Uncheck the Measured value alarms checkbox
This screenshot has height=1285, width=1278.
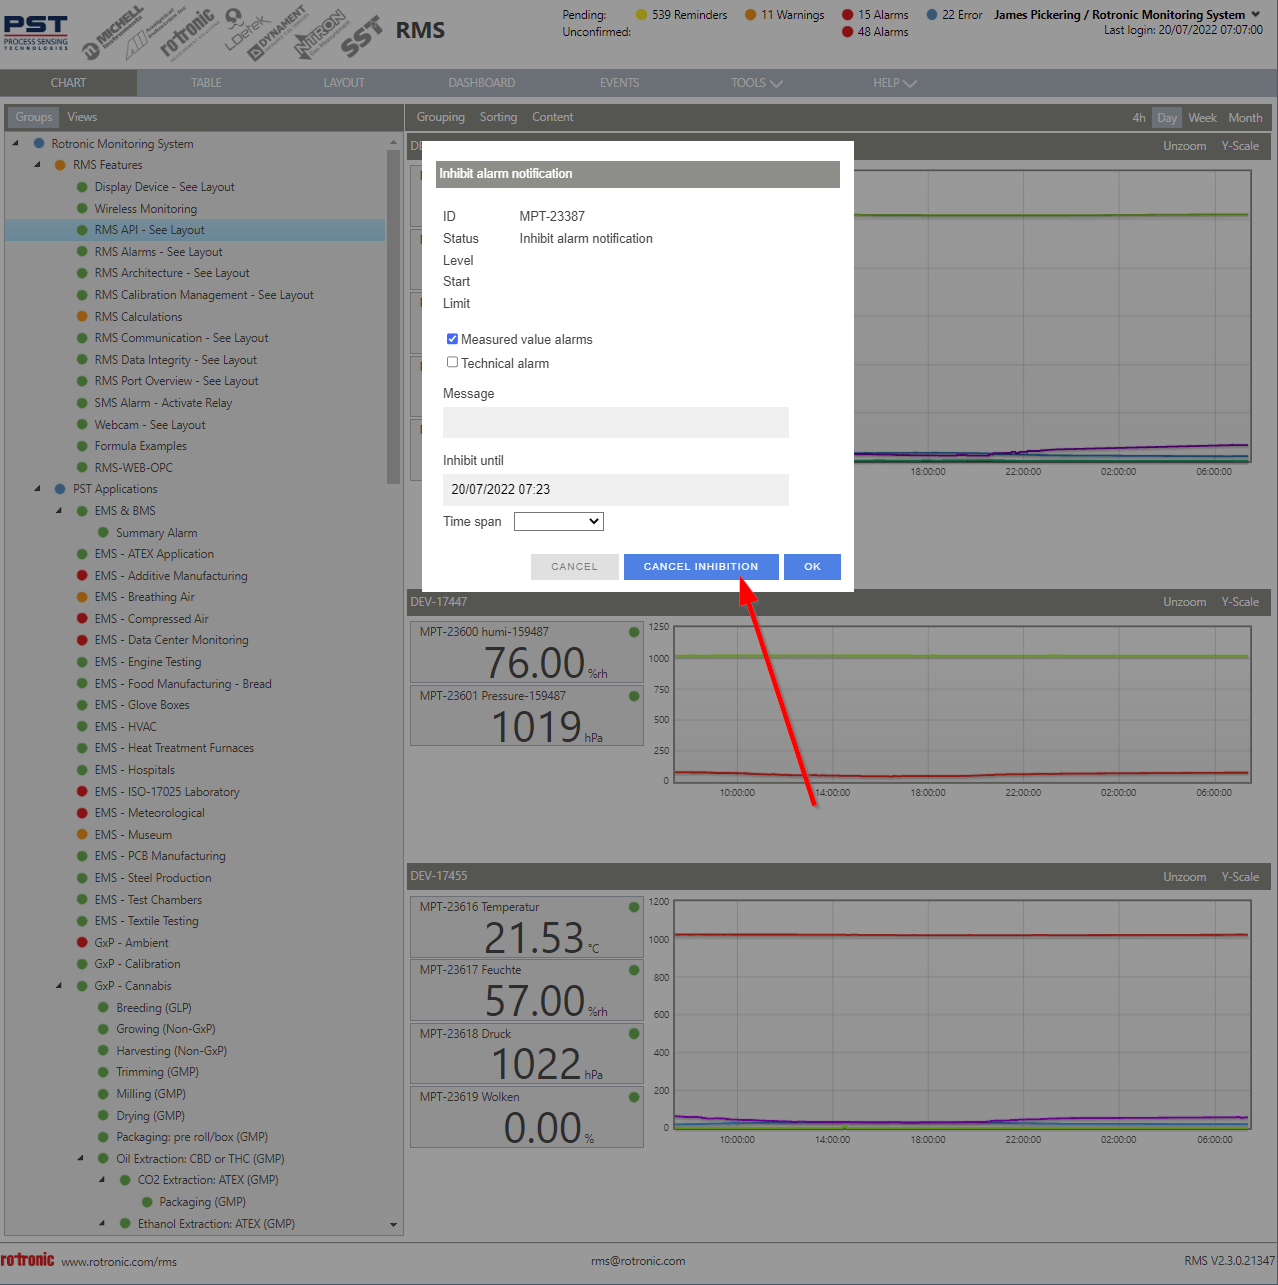click(x=452, y=339)
